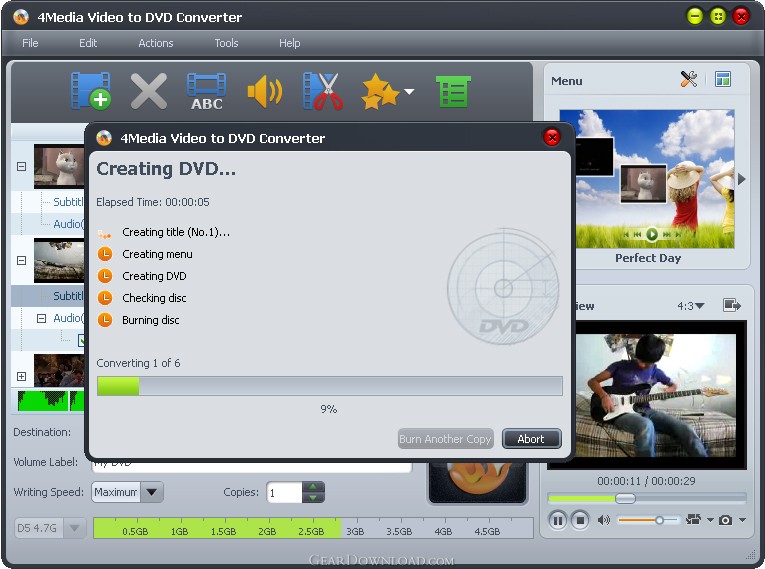Viewport: 765px width, 569px height.
Task: Close the Creating DVD dialog
Action: coord(552,138)
